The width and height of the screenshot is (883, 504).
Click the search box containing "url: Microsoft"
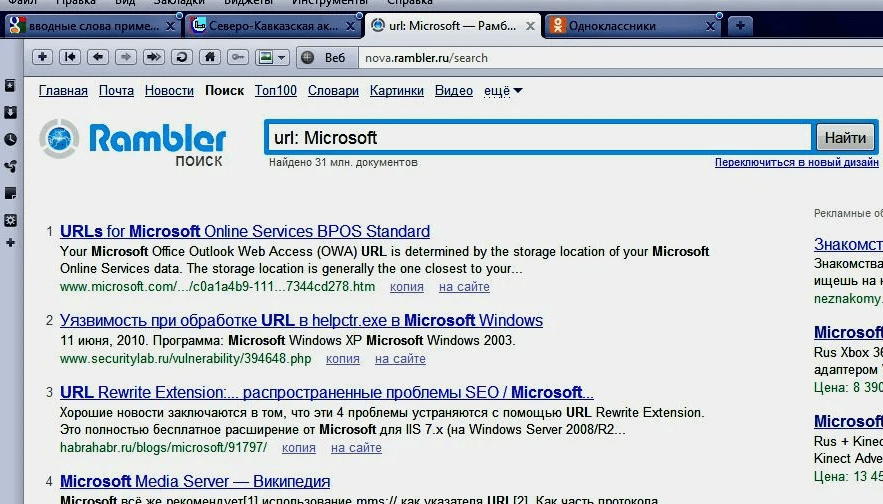coord(539,137)
